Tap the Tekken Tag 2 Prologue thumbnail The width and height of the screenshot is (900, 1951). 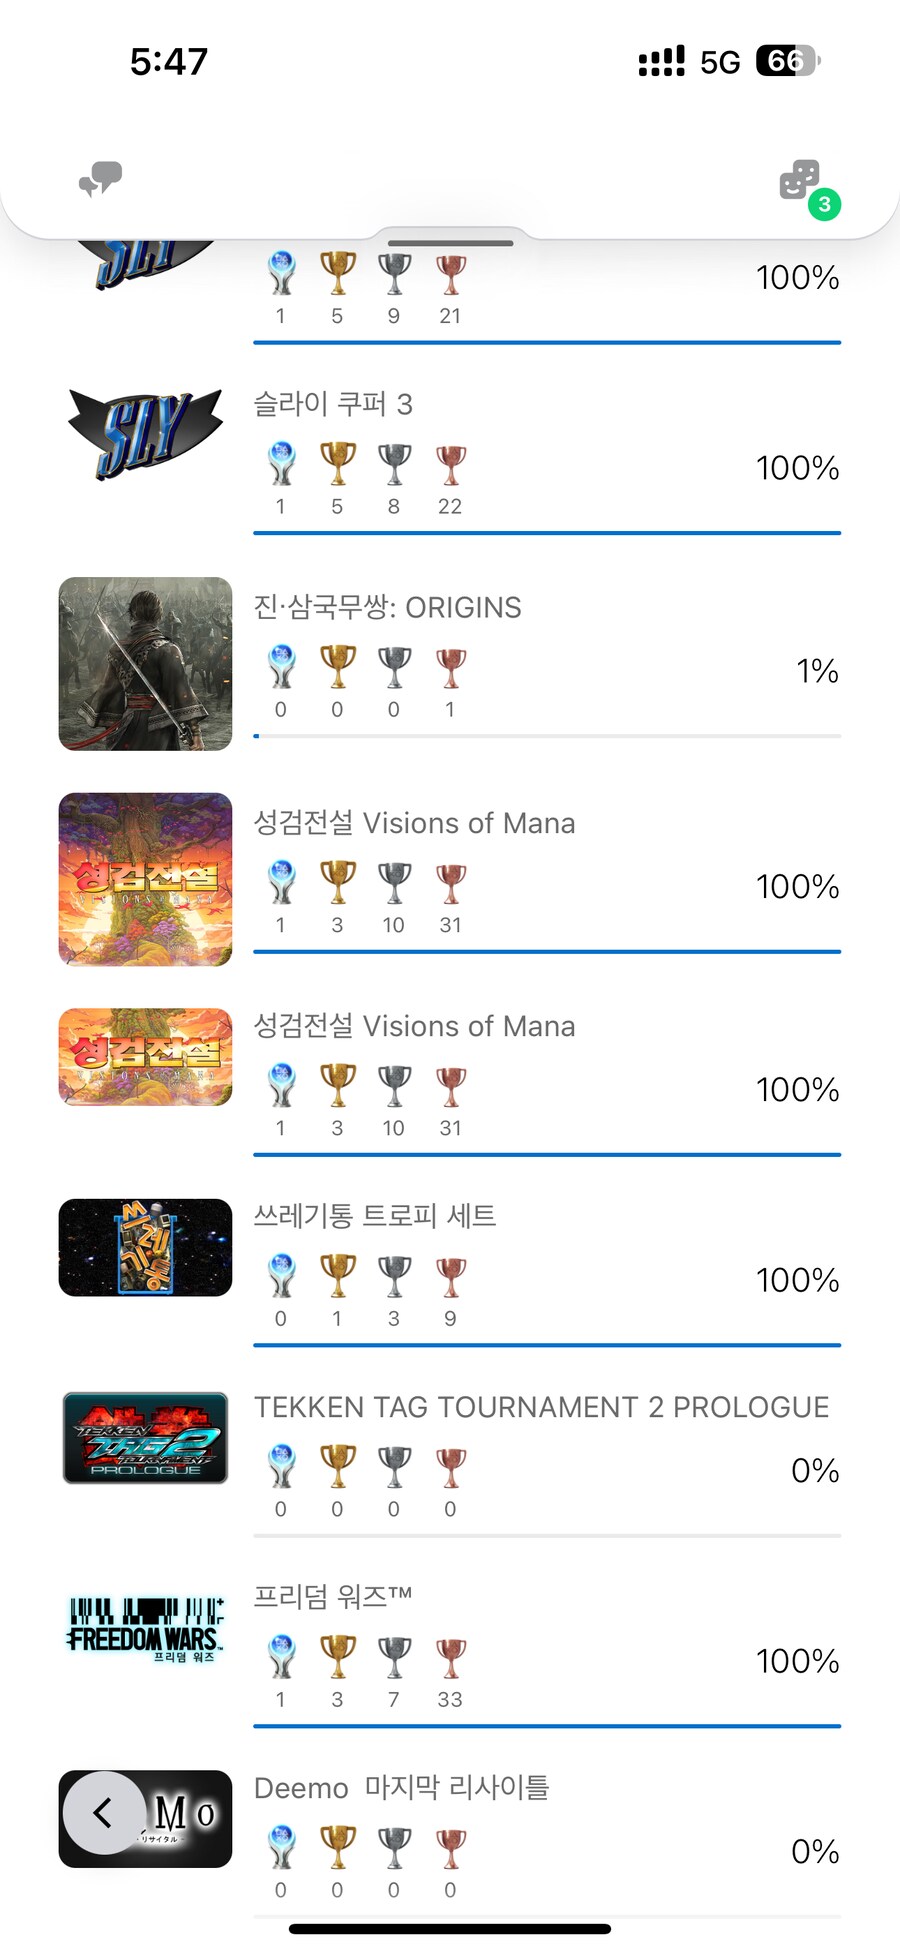pyautogui.click(x=146, y=1438)
